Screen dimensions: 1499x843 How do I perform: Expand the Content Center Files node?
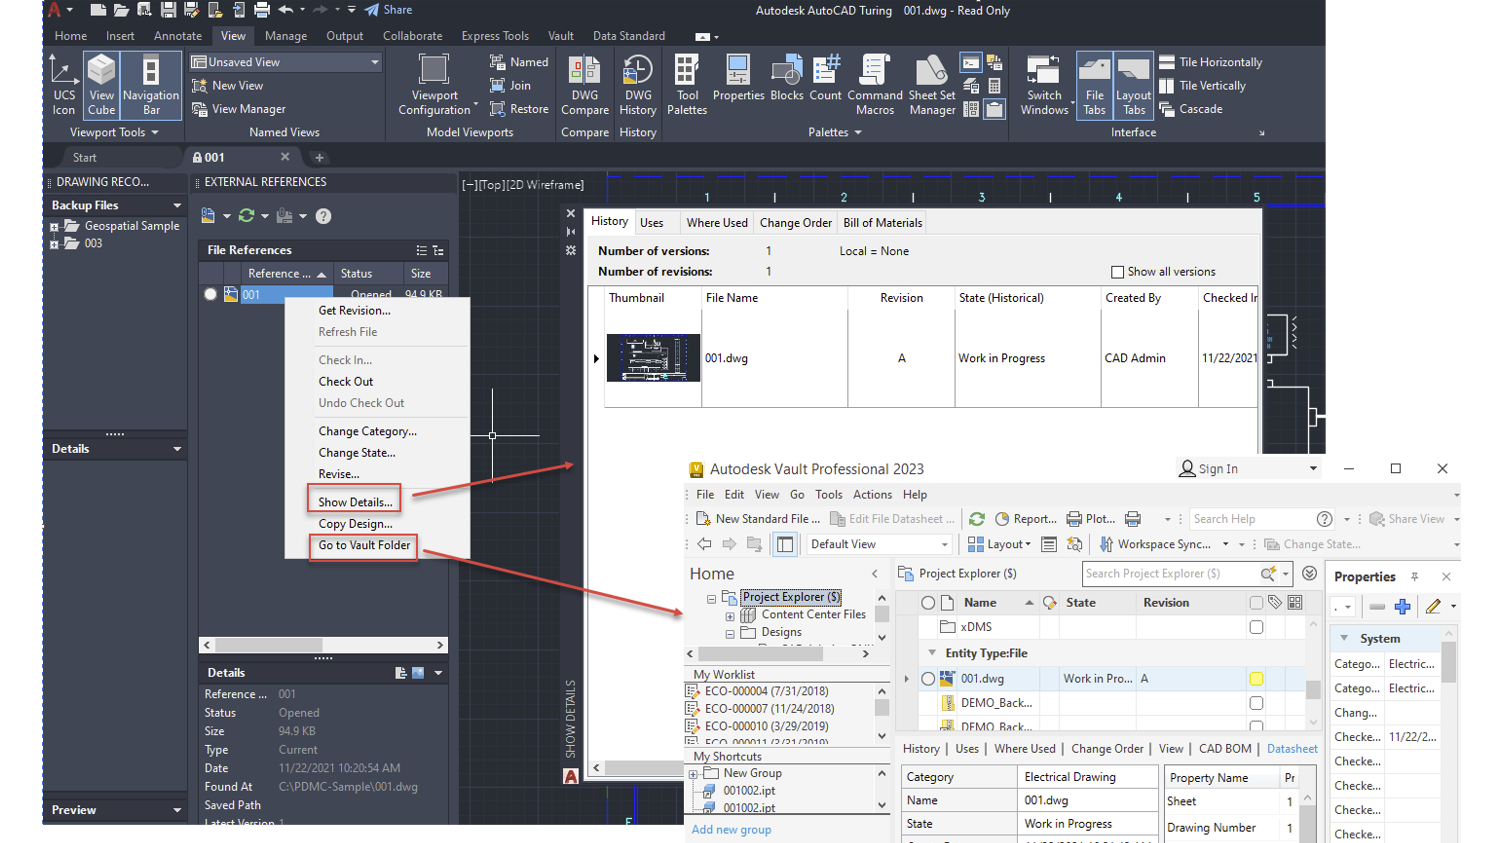[x=730, y=616]
